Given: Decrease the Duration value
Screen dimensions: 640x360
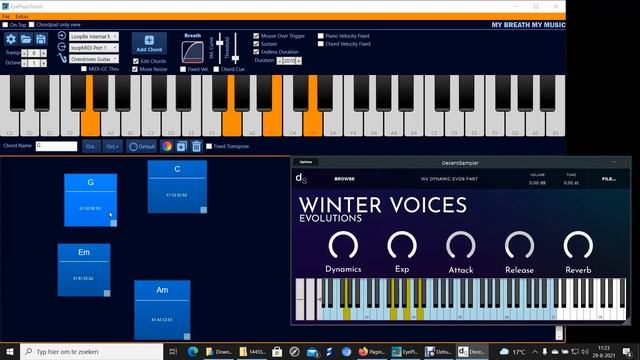Looking at the screenshot, I should click(x=279, y=61).
